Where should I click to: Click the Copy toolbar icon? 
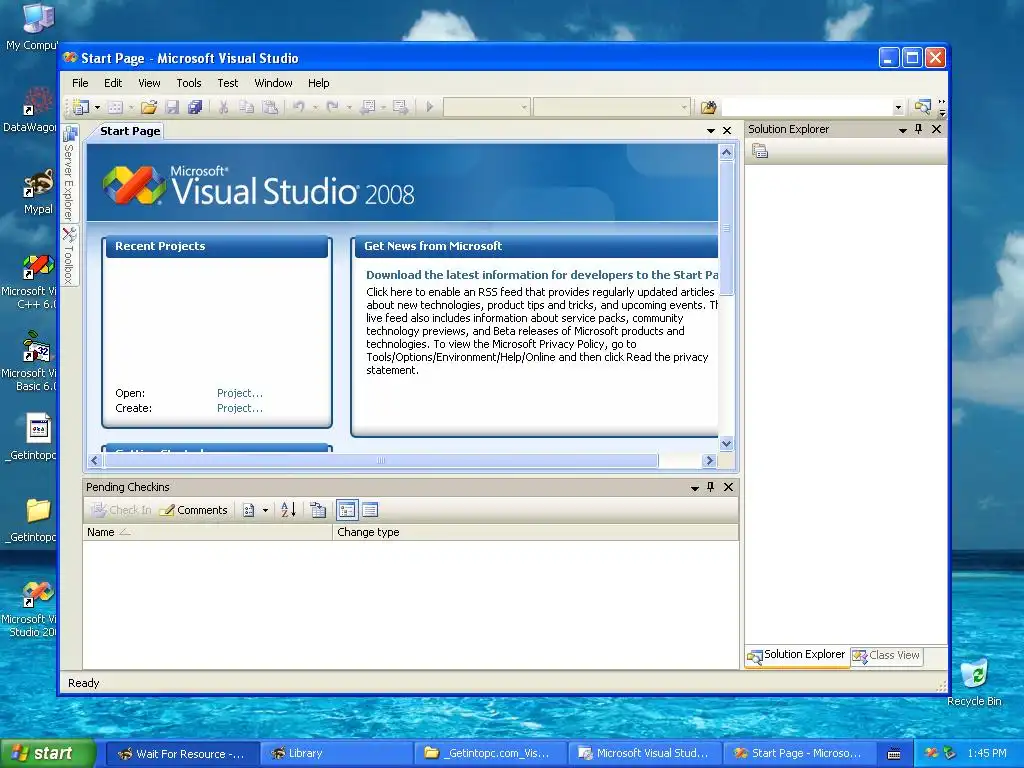tap(246, 107)
